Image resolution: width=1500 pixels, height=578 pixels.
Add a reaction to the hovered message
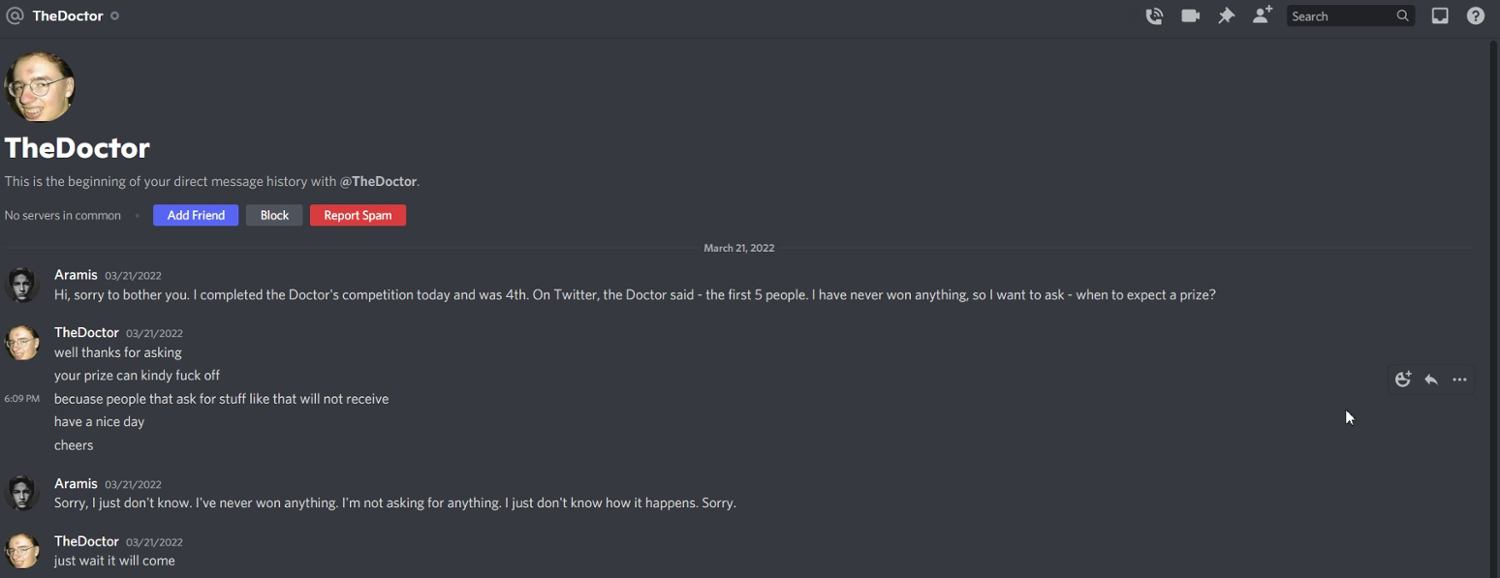pos(1403,380)
